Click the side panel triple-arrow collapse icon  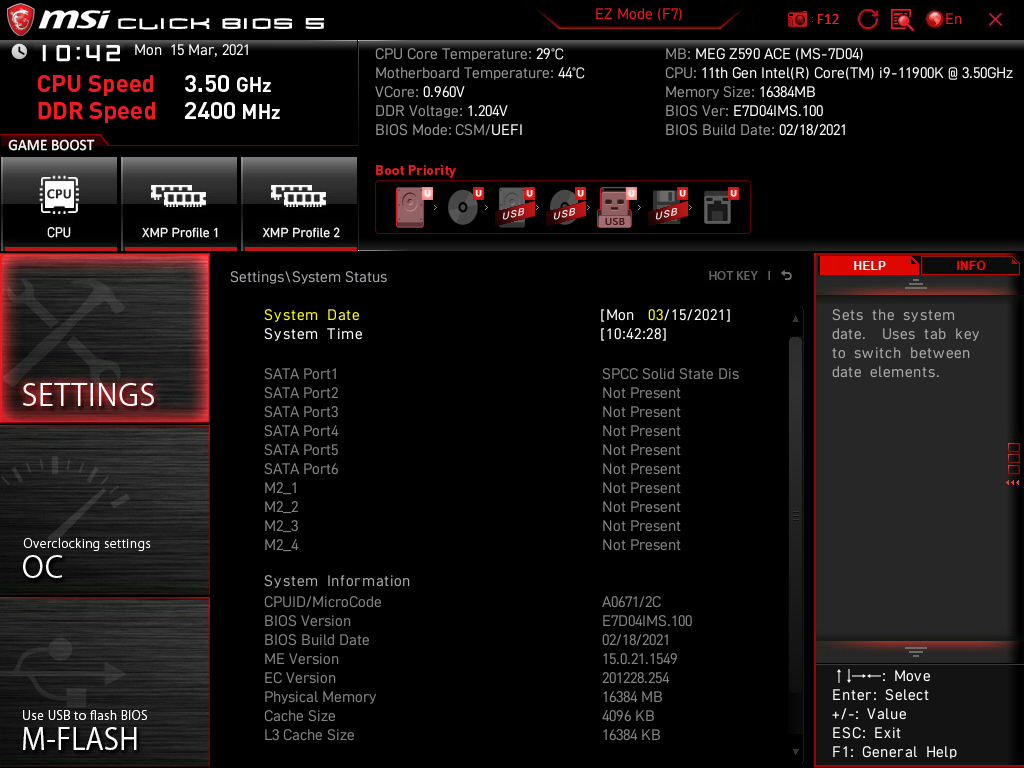coord(1013,483)
